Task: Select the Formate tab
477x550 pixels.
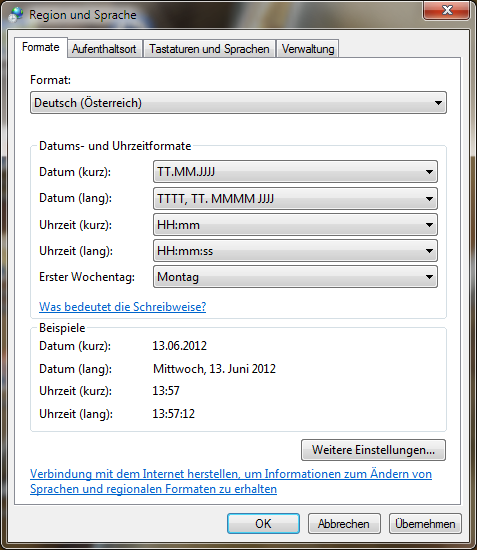Action: point(41,47)
